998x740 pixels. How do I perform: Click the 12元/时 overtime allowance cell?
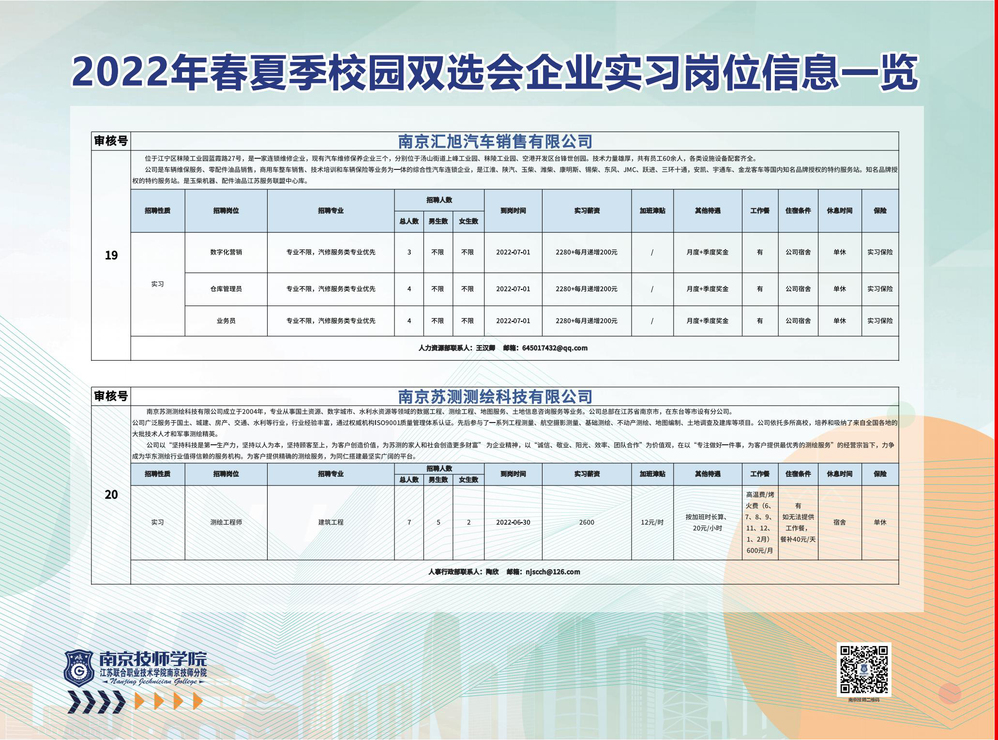point(652,522)
